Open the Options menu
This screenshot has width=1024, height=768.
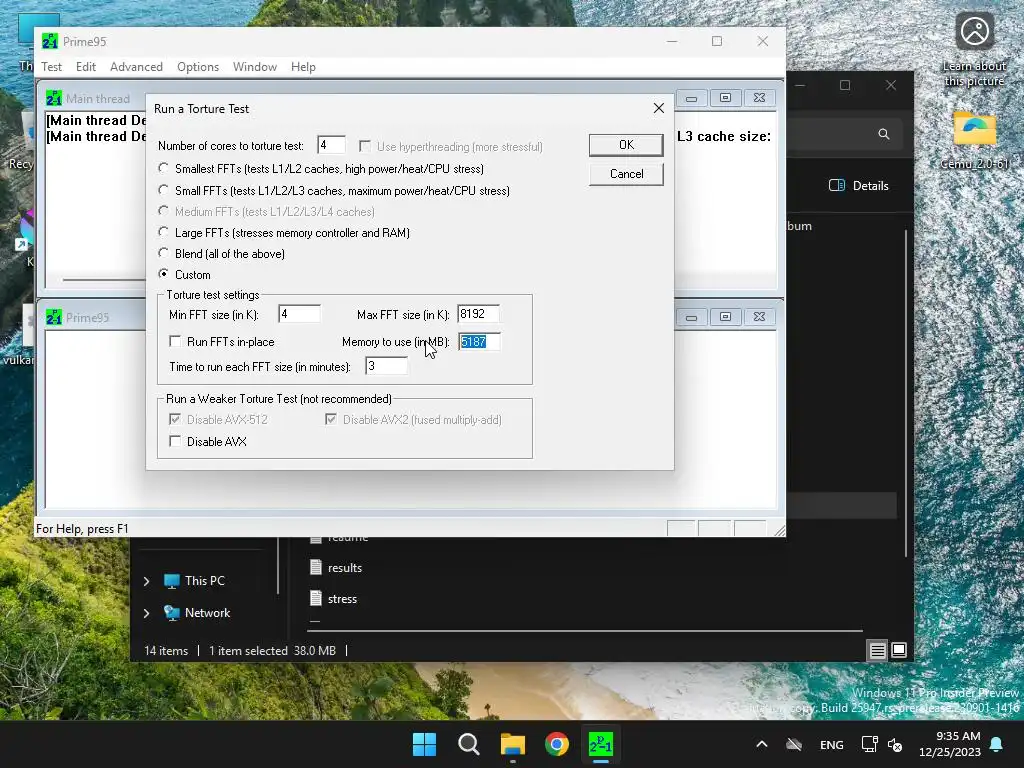(x=198, y=67)
